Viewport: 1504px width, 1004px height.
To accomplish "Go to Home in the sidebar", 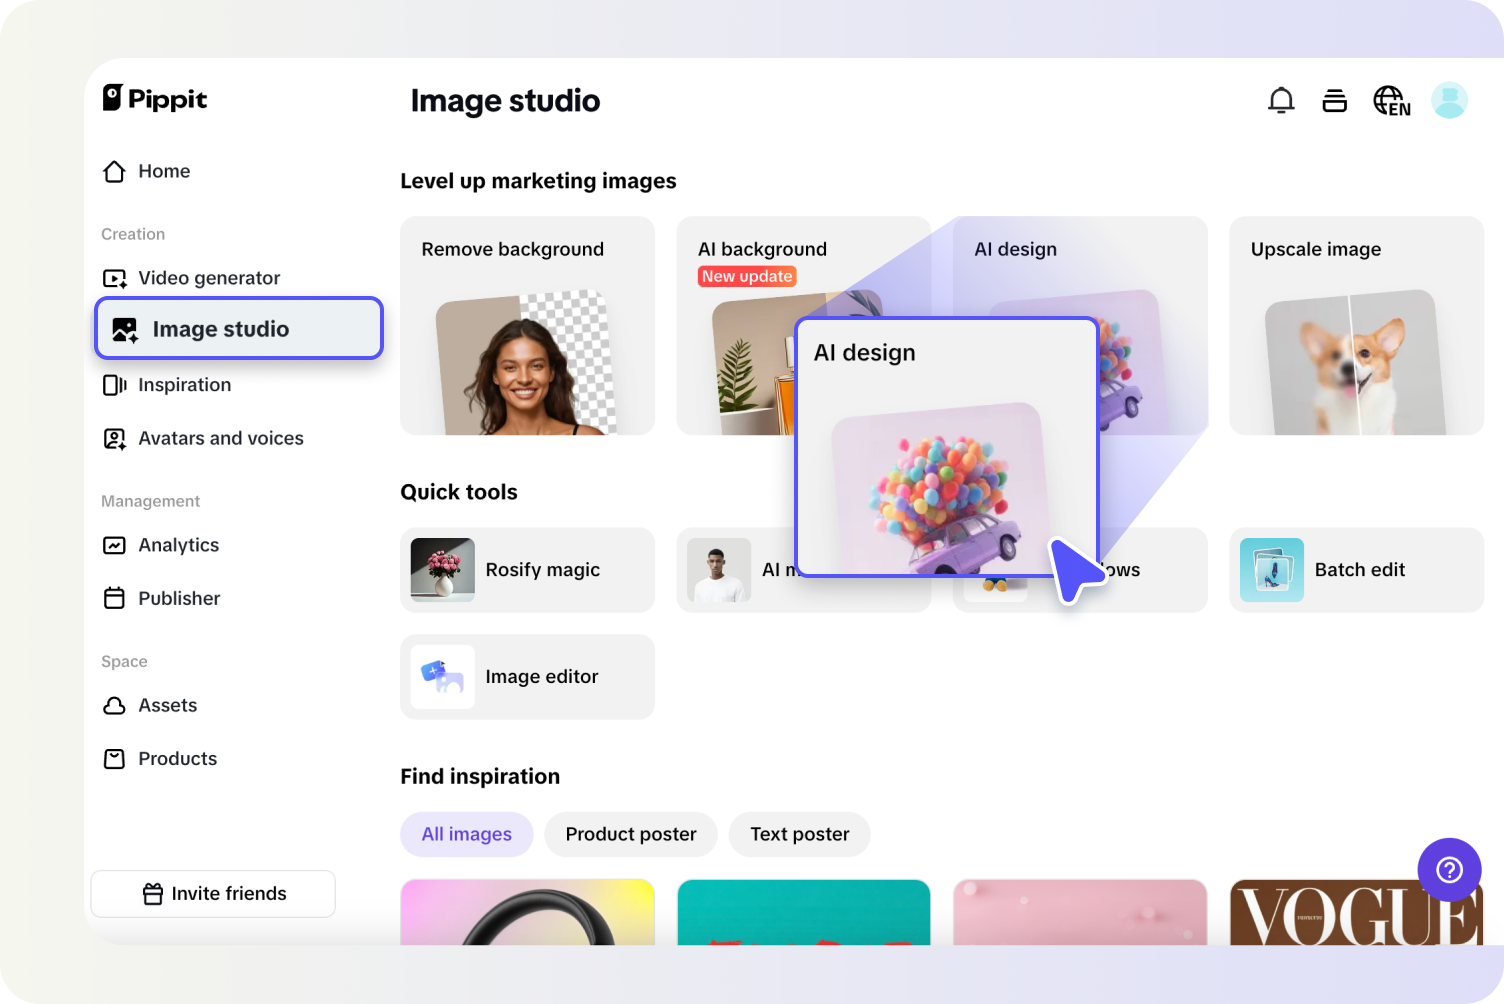I will 164,171.
